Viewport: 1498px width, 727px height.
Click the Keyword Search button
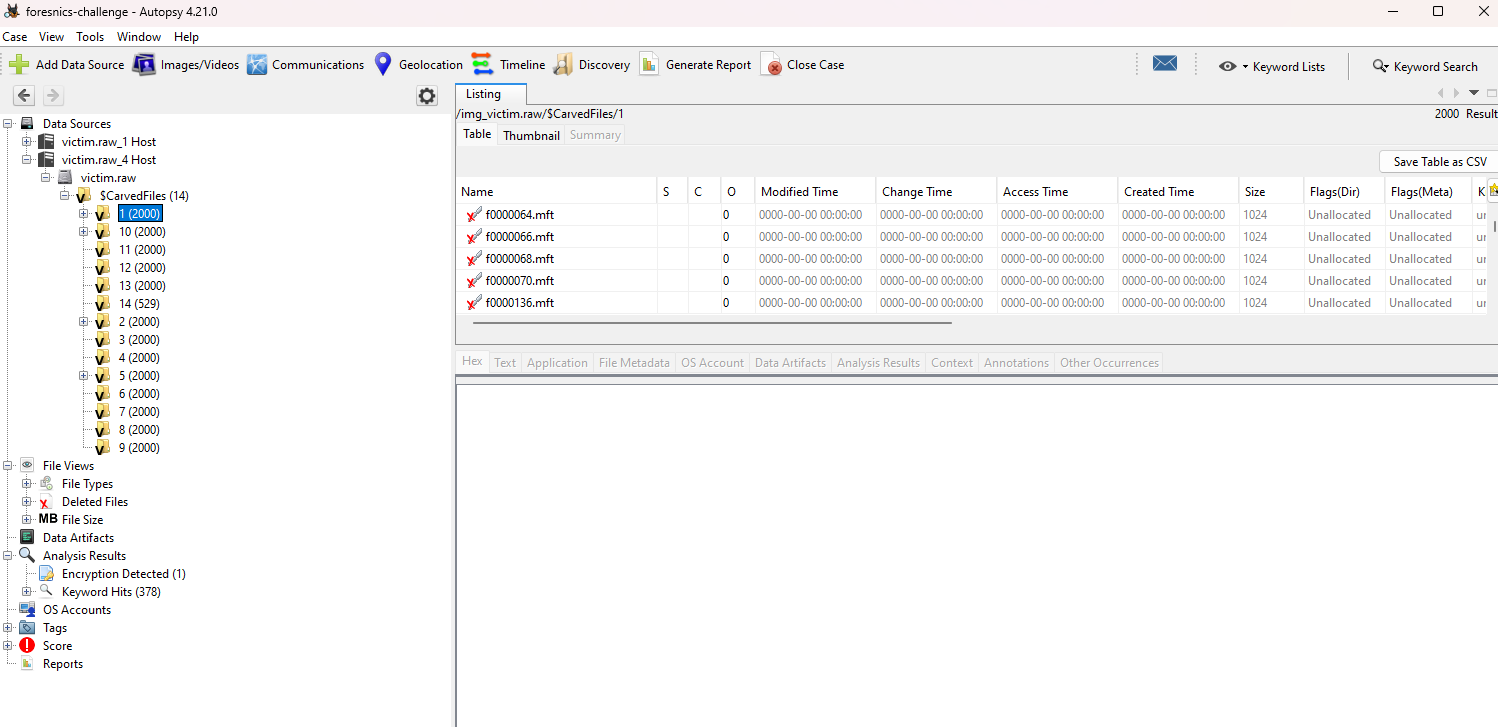(1425, 67)
